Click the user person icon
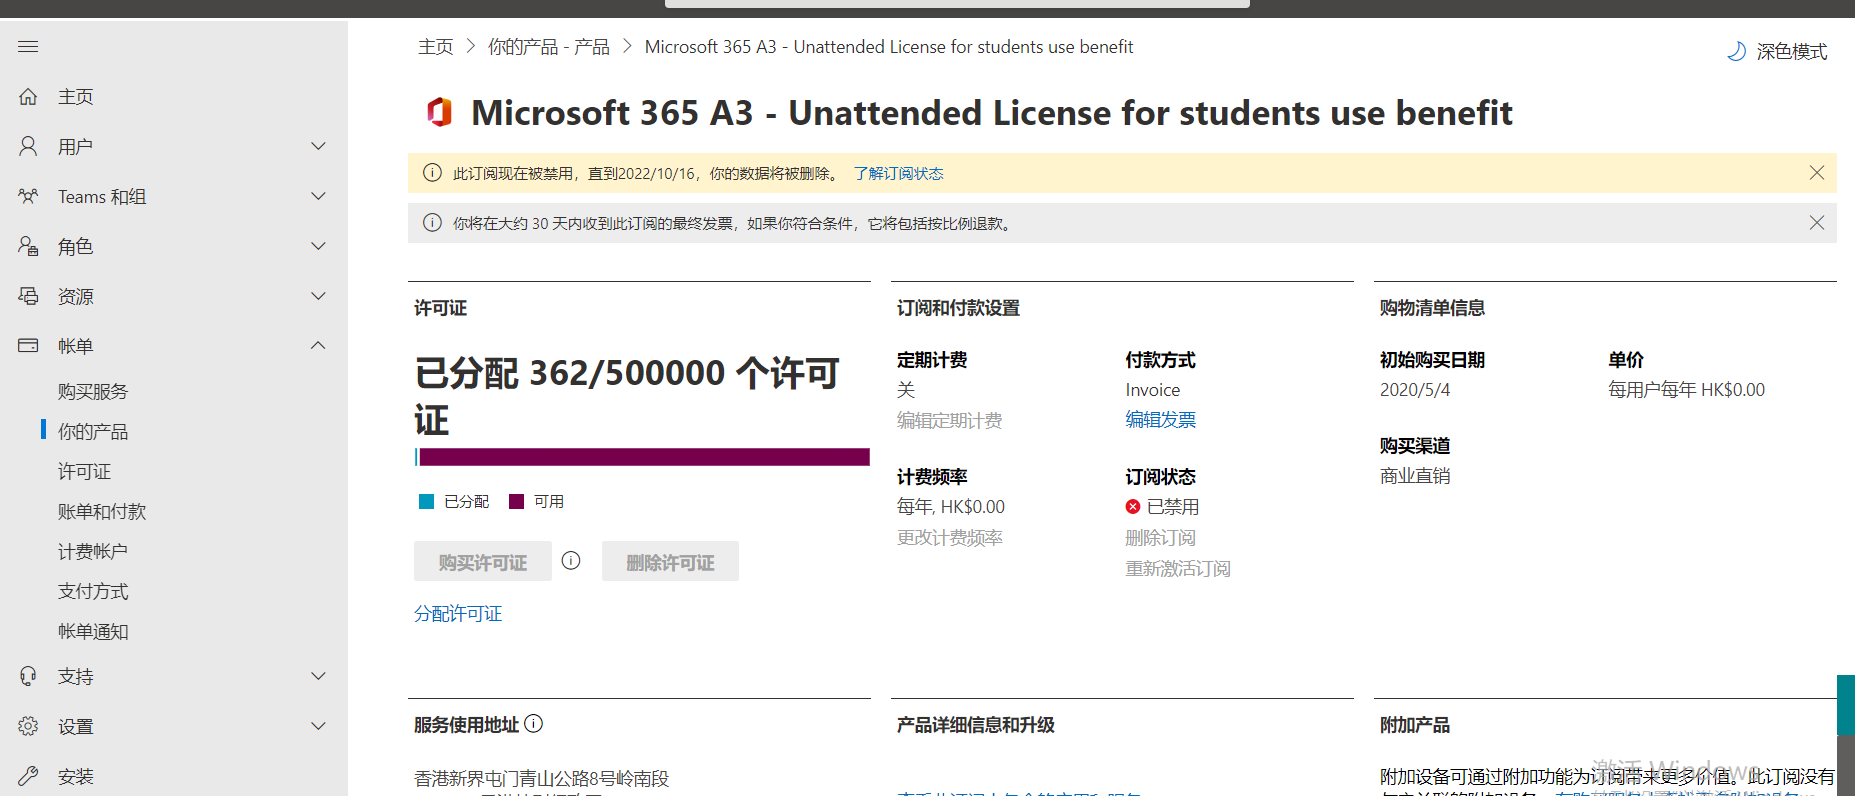The height and width of the screenshot is (796, 1855). click(x=28, y=147)
